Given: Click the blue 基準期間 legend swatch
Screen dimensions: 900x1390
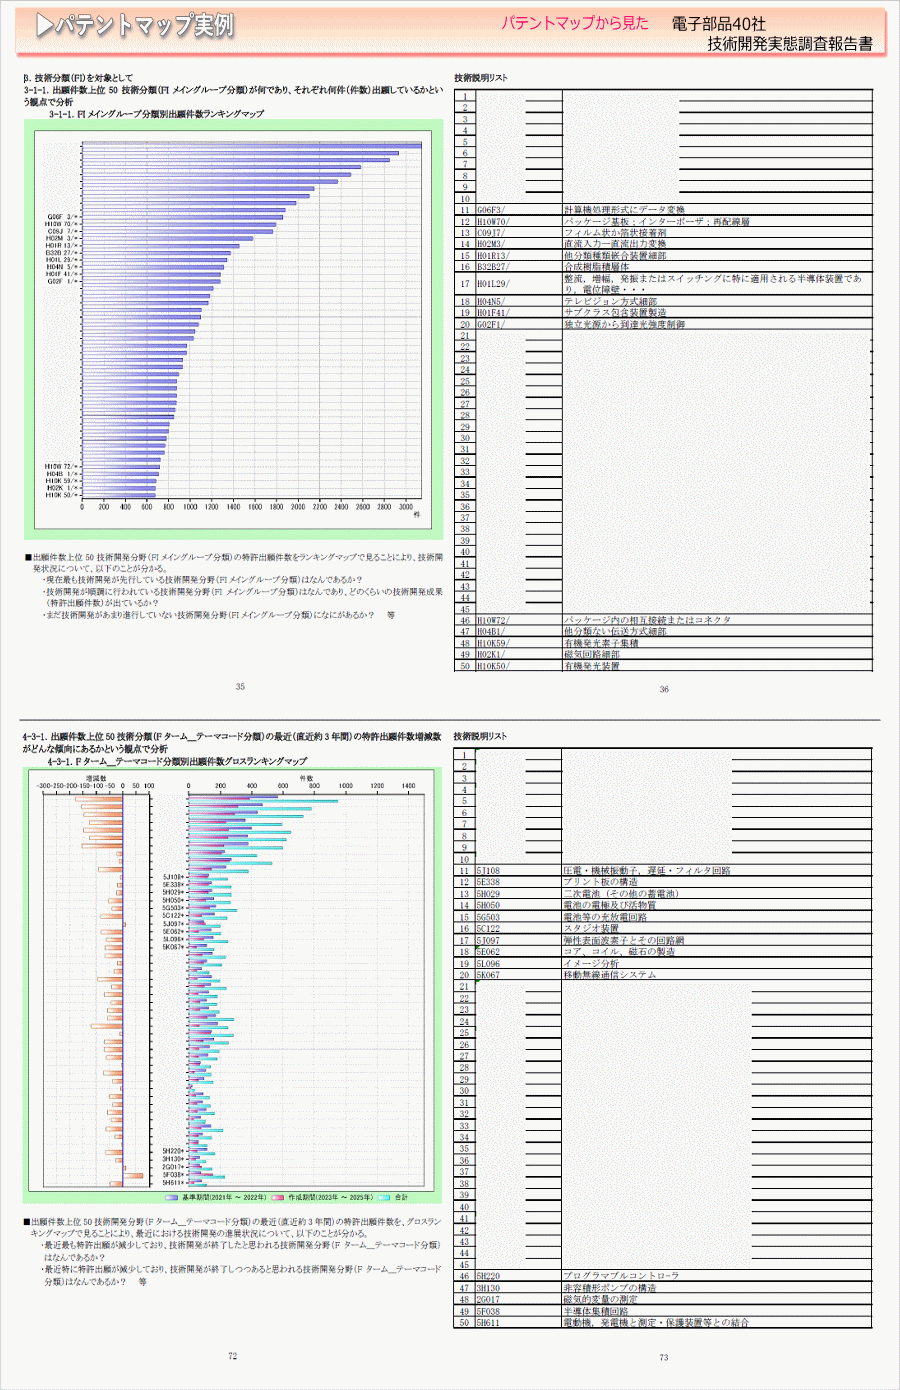Looking at the screenshot, I should click(x=172, y=1197).
